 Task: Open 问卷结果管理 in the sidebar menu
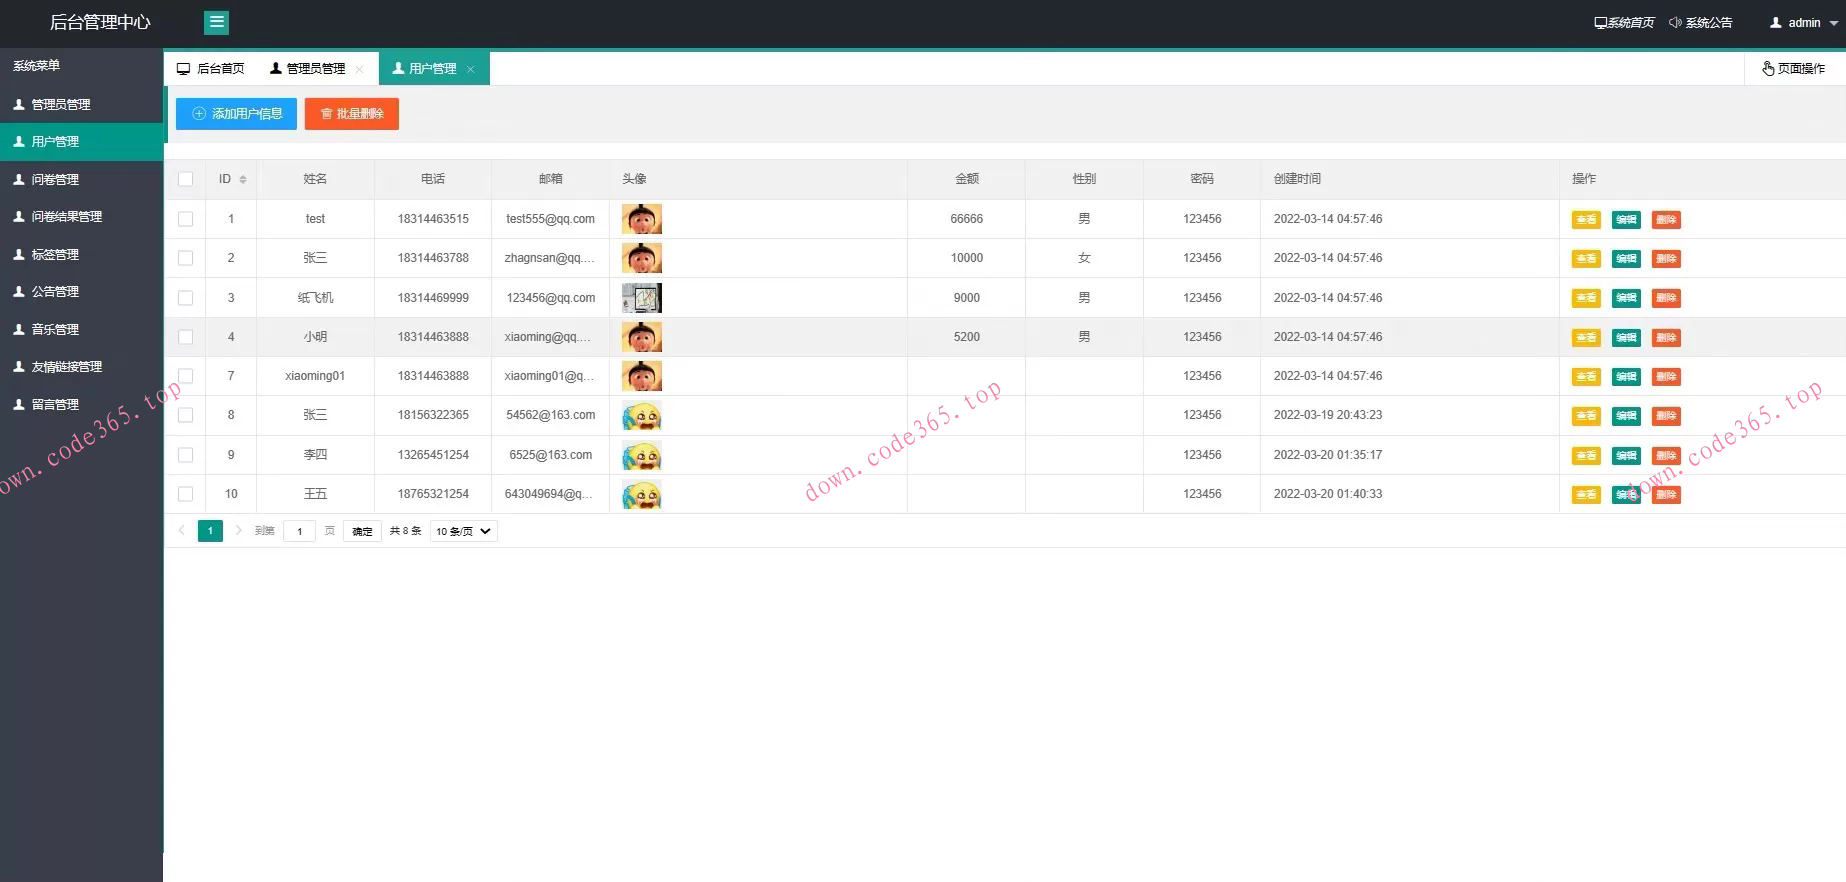(81, 217)
